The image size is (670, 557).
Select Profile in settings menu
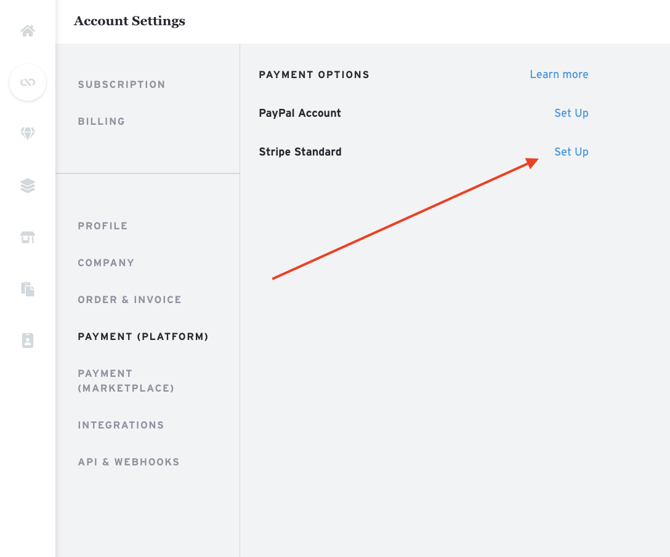pyautogui.click(x=103, y=226)
